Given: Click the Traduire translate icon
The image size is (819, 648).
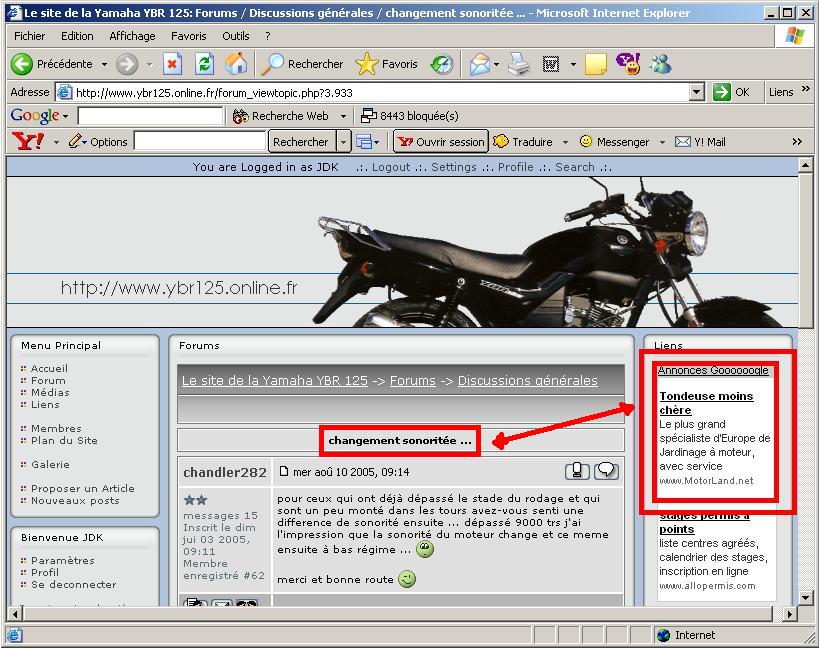Looking at the screenshot, I should point(501,141).
